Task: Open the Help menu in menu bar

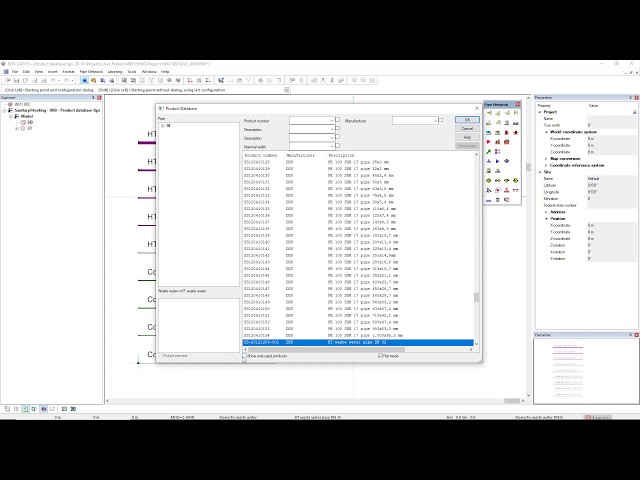Action: click(165, 71)
